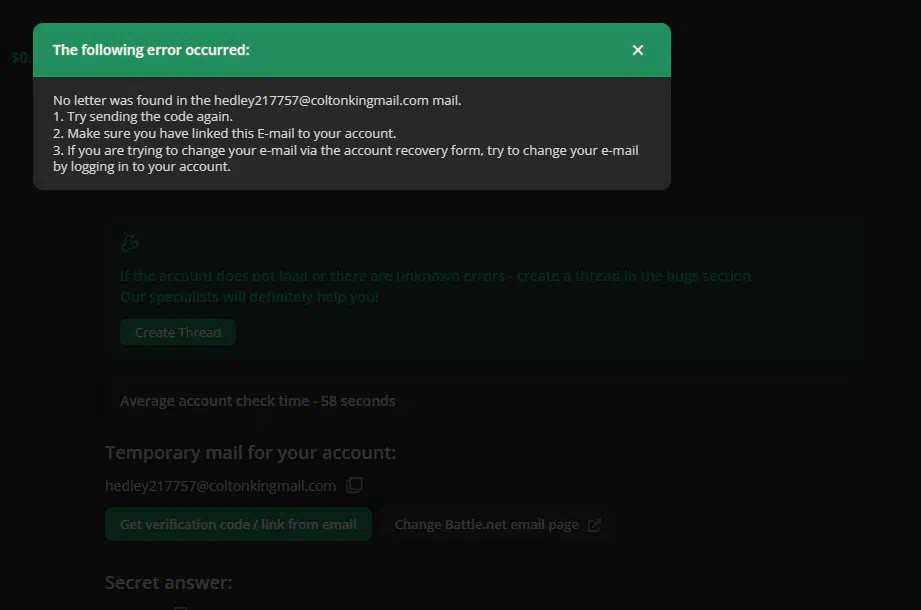Copy the temporary mail address using the copy icon
Image resolution: width=921 pixels, height=610 pixels.
click(354, 485)
